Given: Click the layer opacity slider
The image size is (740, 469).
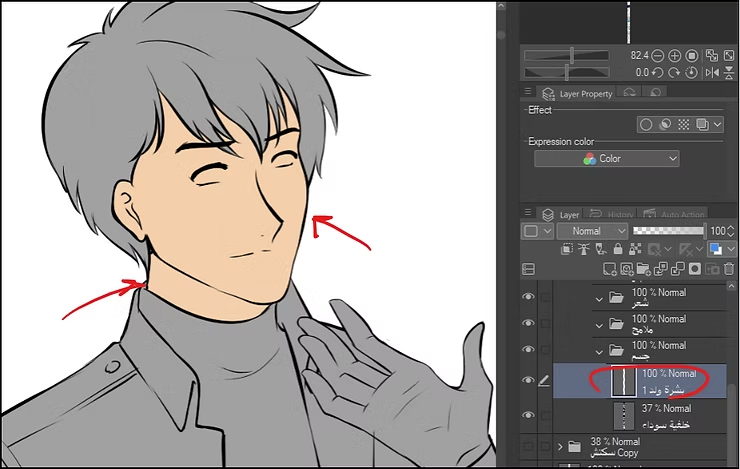Looking at the screenshot, I should click(x=669, y=231).
